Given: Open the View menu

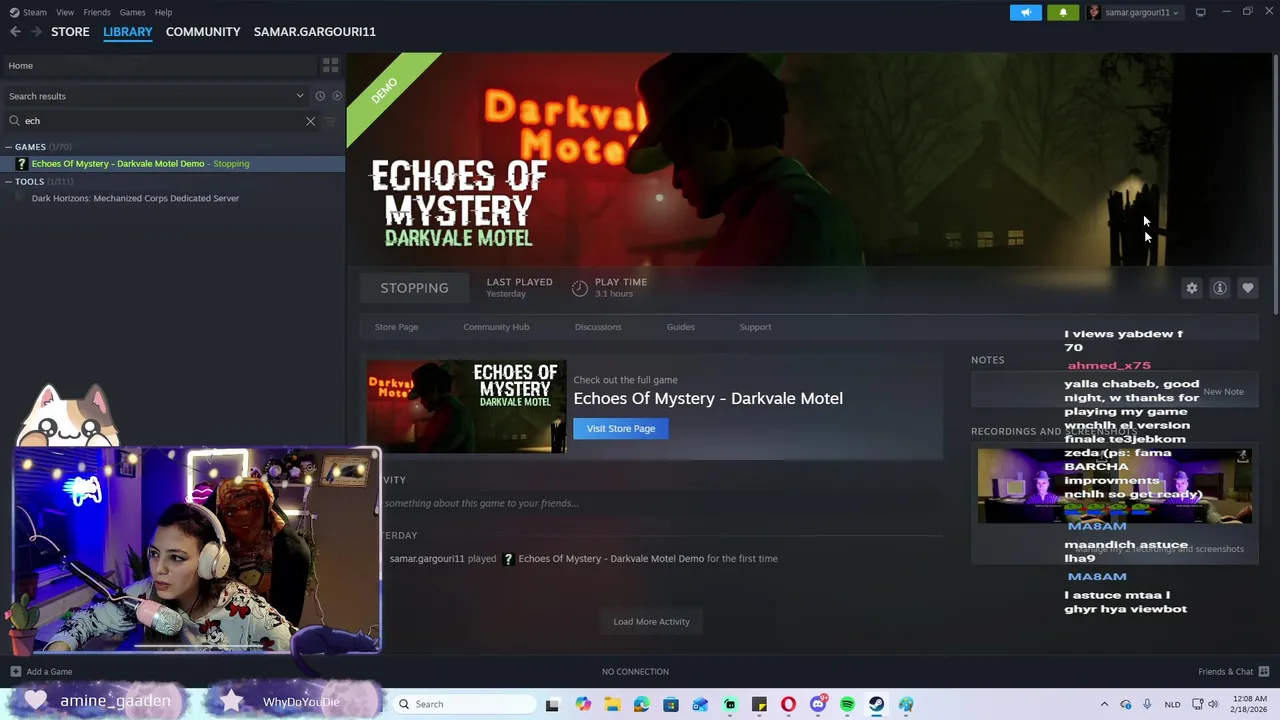Looking at the screenshot, I should [x=65, y=12].
